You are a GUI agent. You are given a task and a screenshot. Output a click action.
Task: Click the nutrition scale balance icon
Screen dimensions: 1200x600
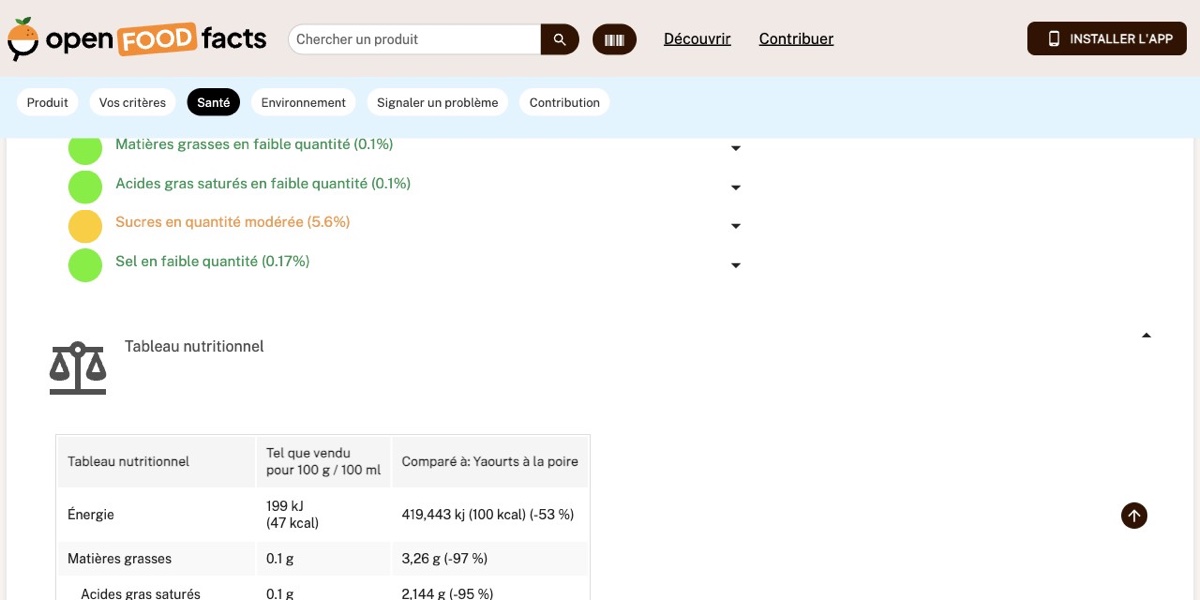coord(78,368)
